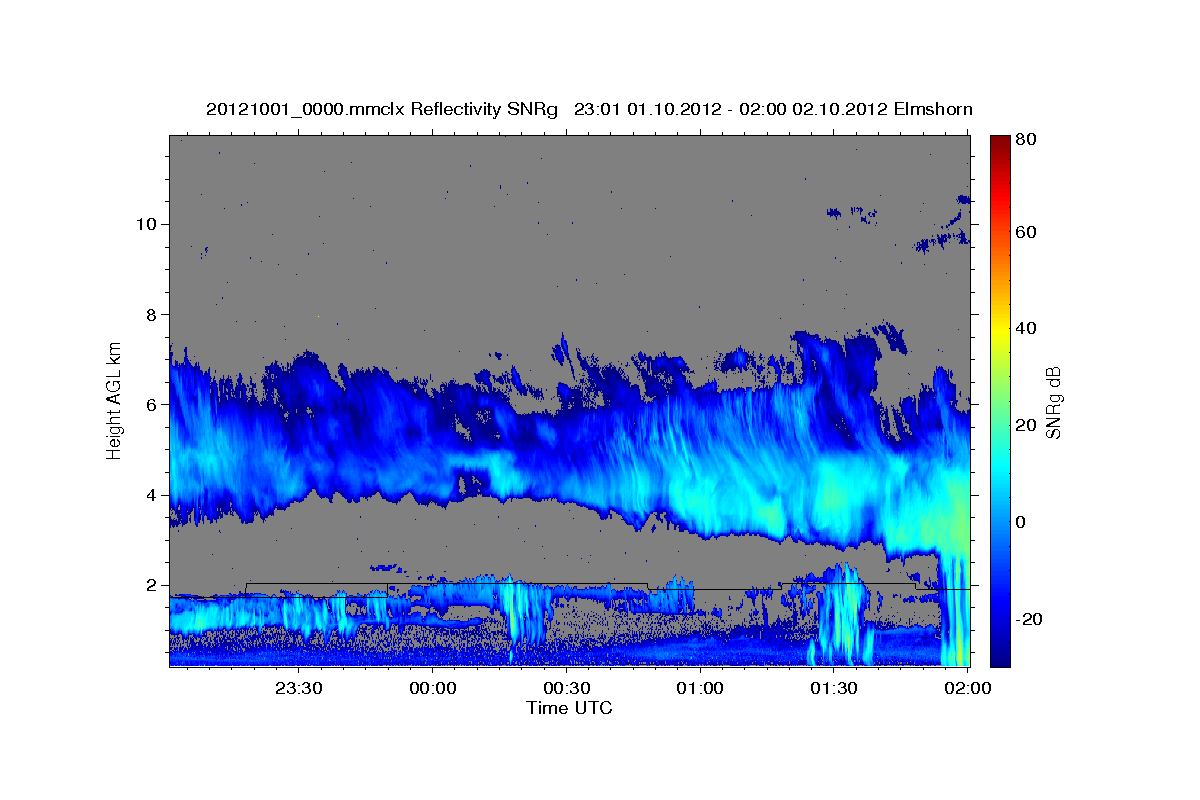Click the colorbar value 20
The image size is (1200, 800).
[x=1025, y=425]
